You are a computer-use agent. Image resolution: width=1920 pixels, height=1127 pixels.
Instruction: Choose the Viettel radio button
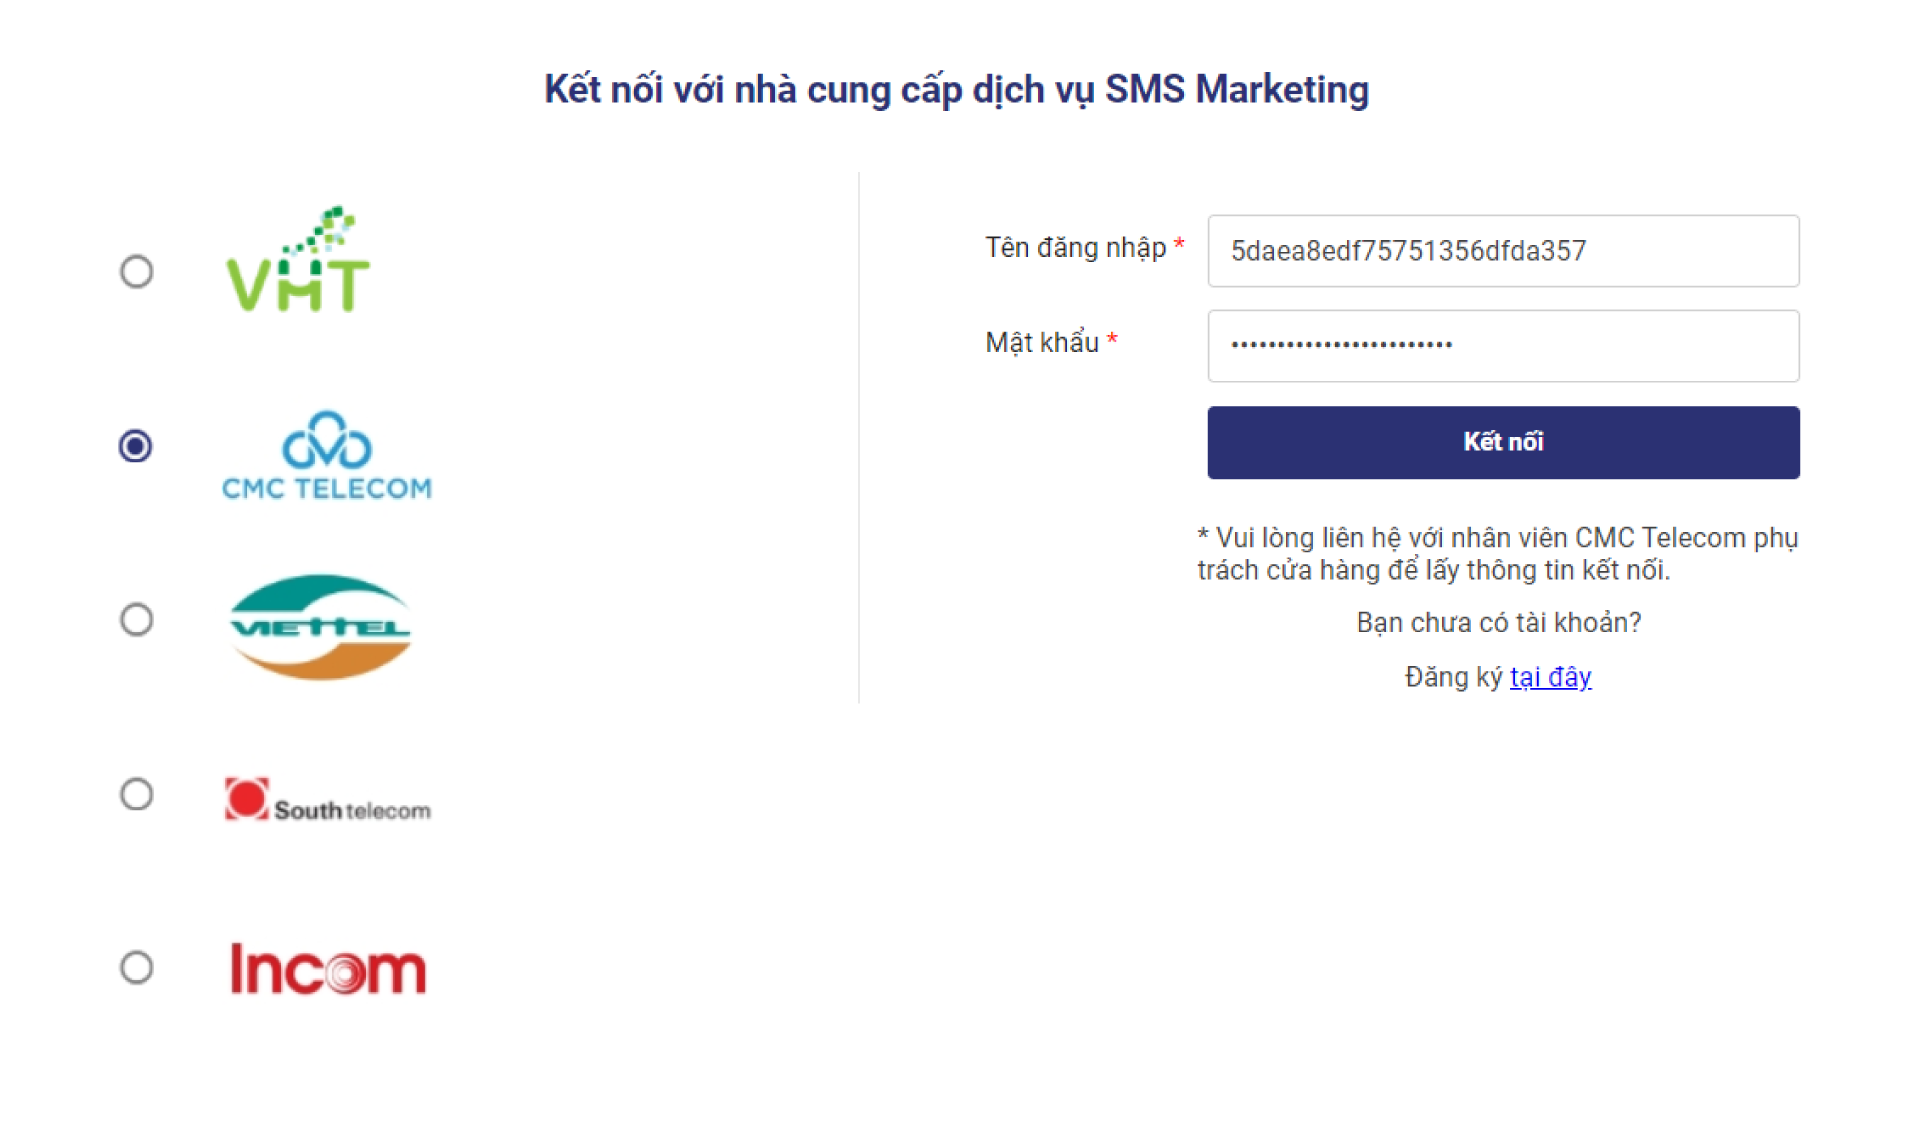point(137,620)
